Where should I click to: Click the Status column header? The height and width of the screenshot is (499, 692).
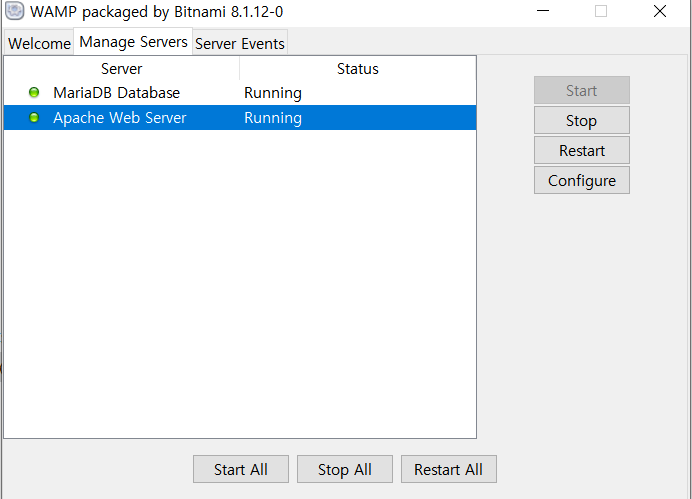[358, 69]
